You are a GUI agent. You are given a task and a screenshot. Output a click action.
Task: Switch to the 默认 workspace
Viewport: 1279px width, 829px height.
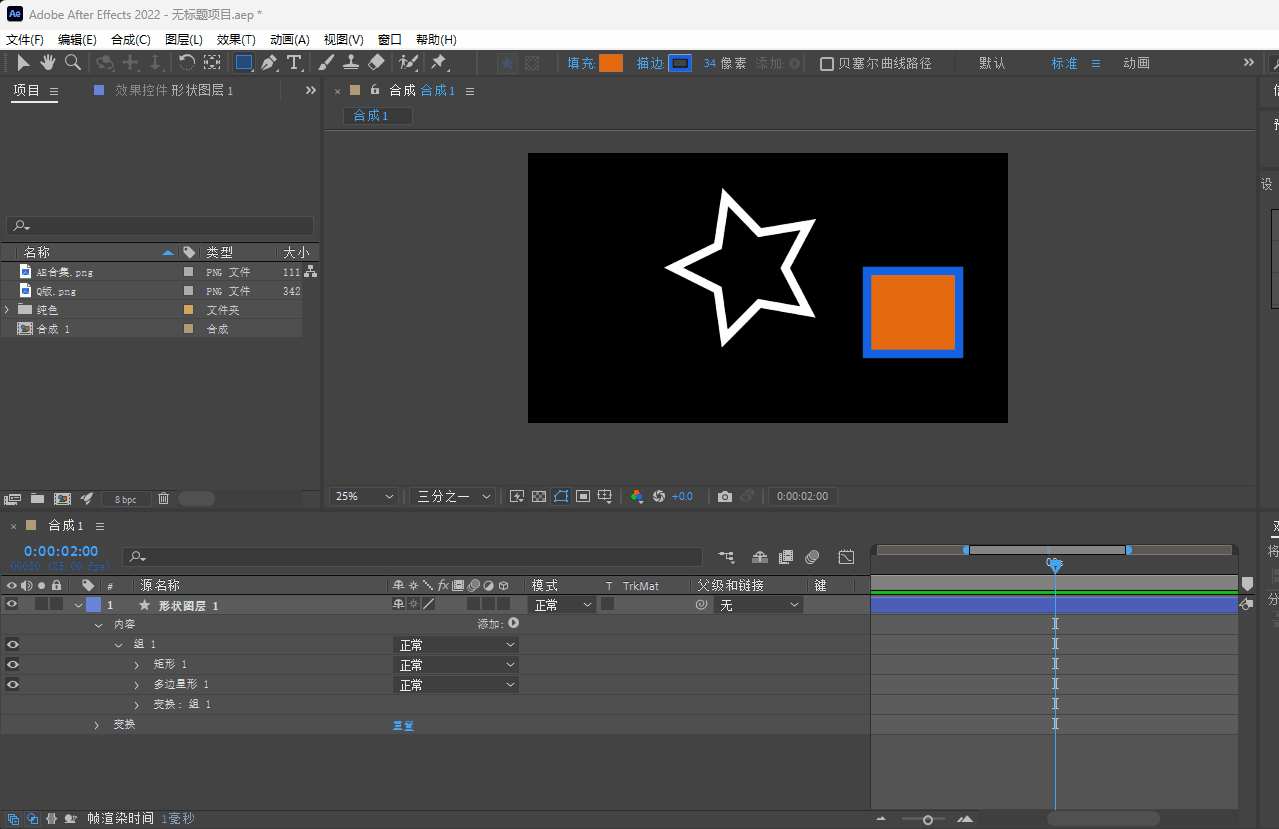[992, 63]
